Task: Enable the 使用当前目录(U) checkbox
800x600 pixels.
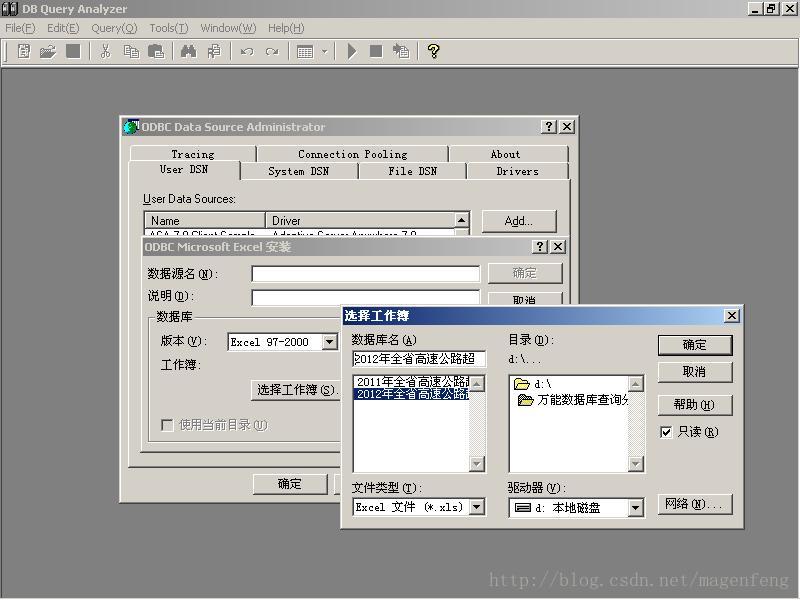Action: (167, 425)
